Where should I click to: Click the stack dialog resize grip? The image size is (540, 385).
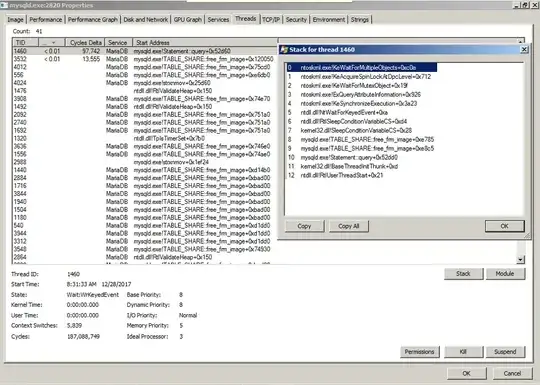click(x=527, y=236)
